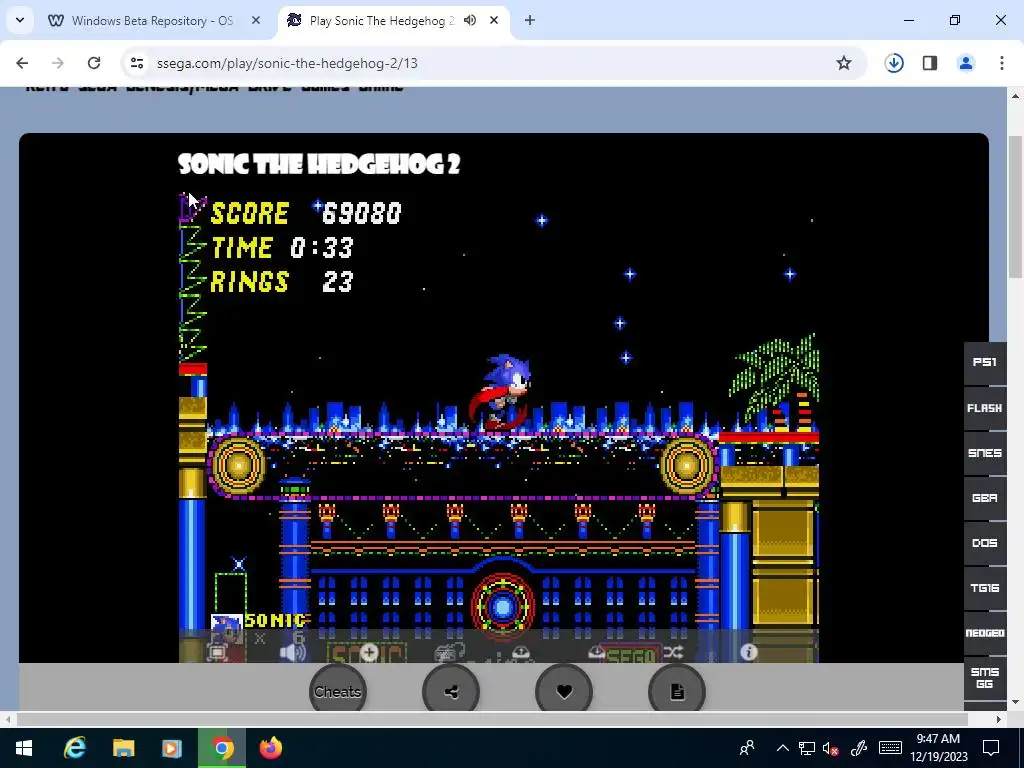
Task: Open the People icon in system tray
Action: pos(747,748)
